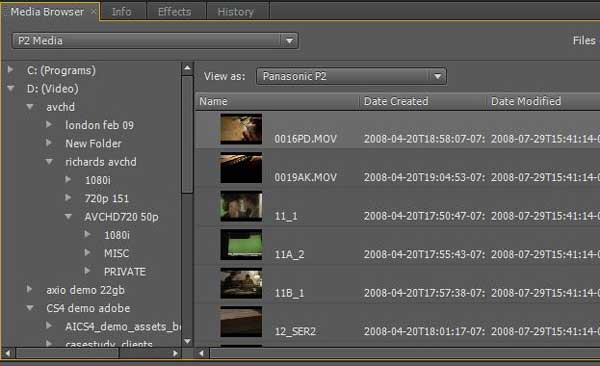Switch to the Info tab
Viewport: 600px width, 366px height.
[x=122, y=12]
